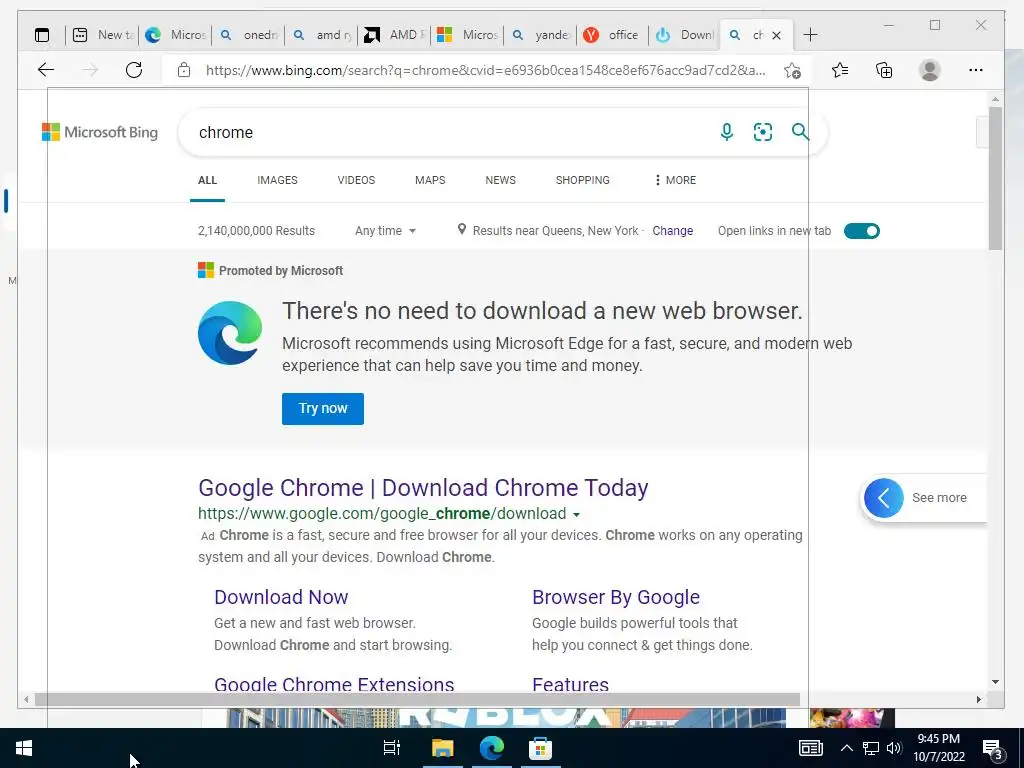Add this page to favorites star icon

(x=792, y=70)
